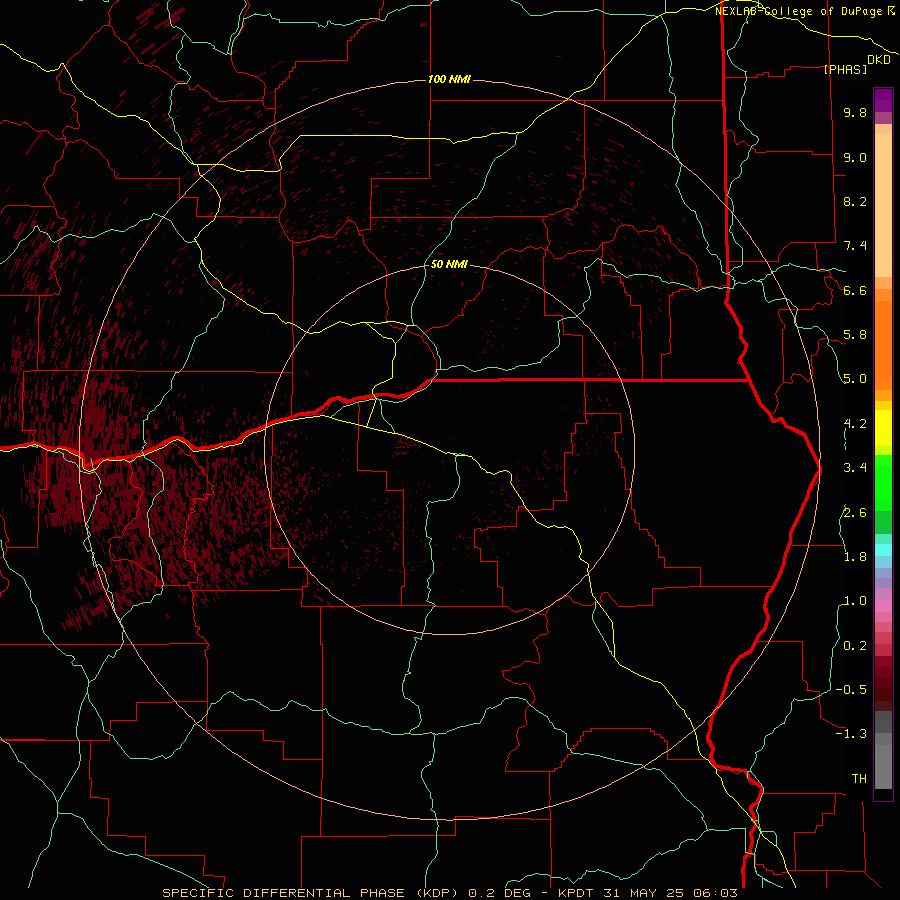Click the 1.8 color scale value
The height and width of the screenshot is (900, 900).
[x=855, y=557]
